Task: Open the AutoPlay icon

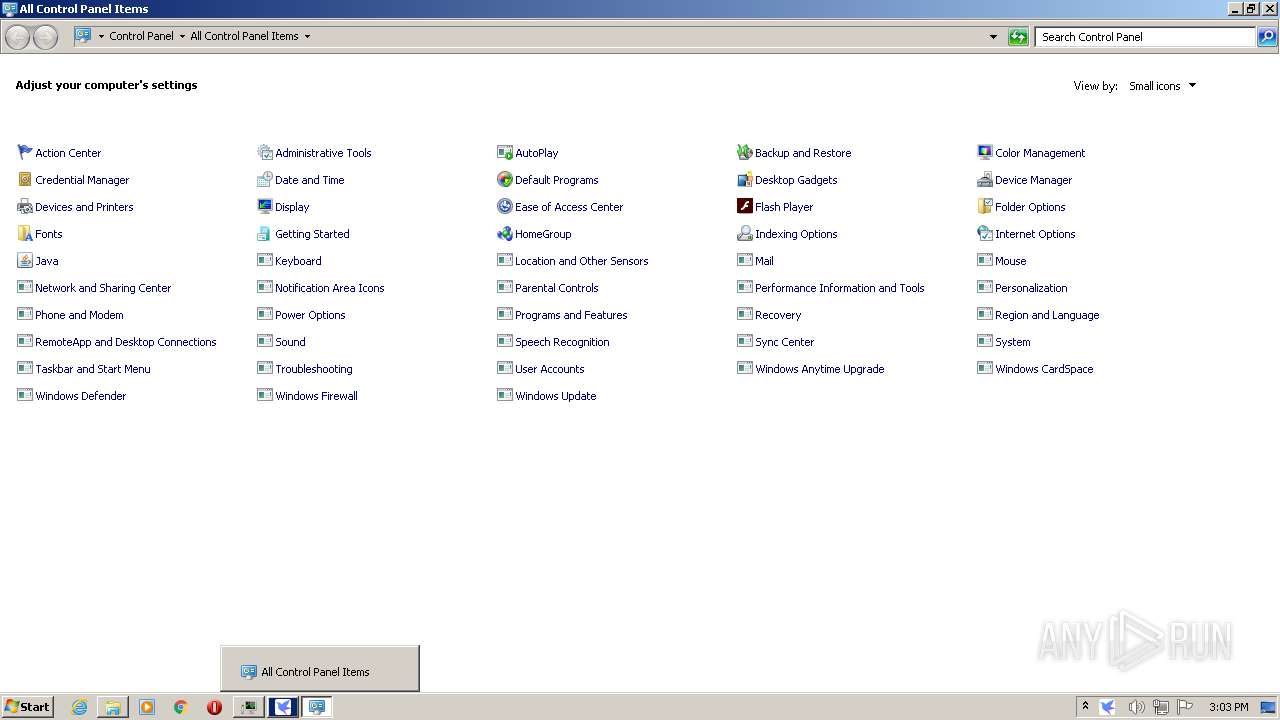Action: click(505, 152)
